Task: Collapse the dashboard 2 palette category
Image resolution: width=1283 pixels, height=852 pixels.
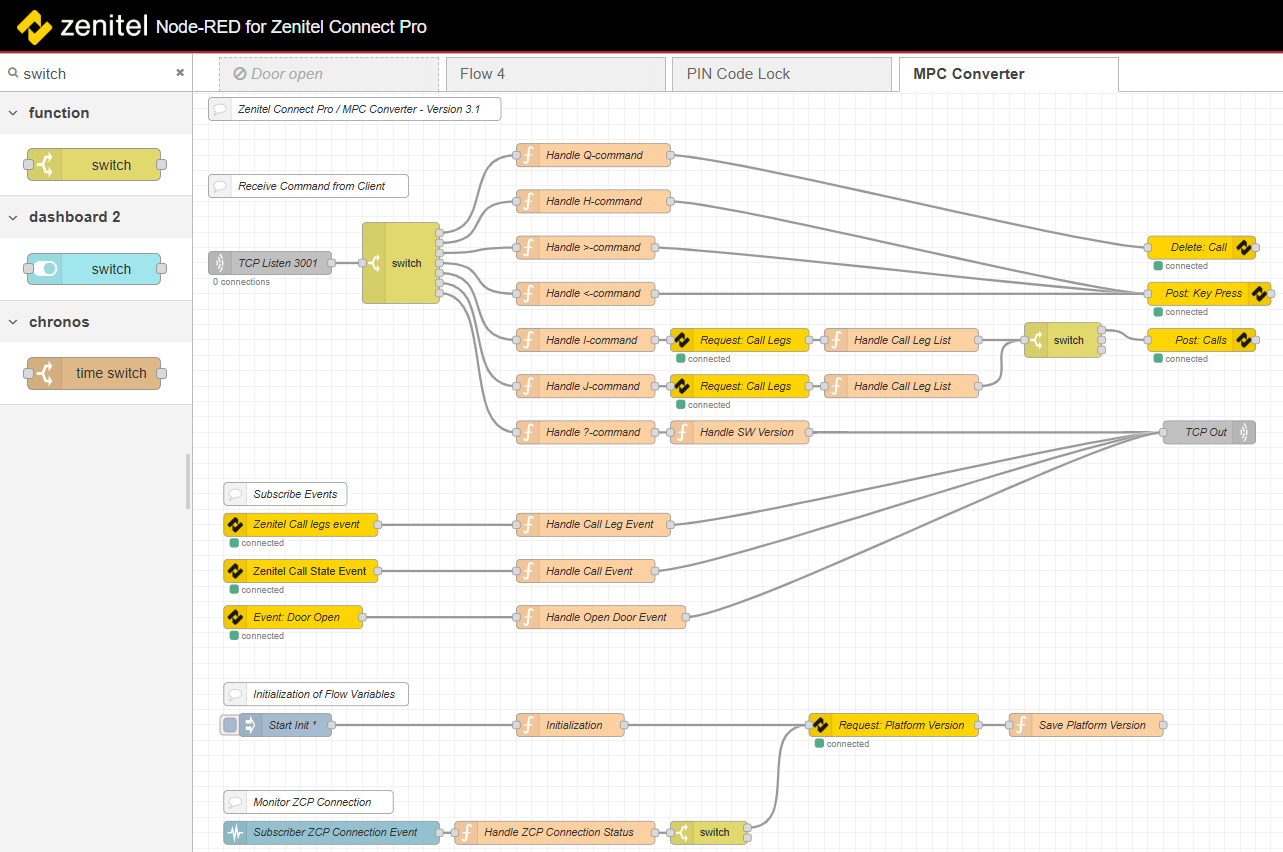Action: 14,217
